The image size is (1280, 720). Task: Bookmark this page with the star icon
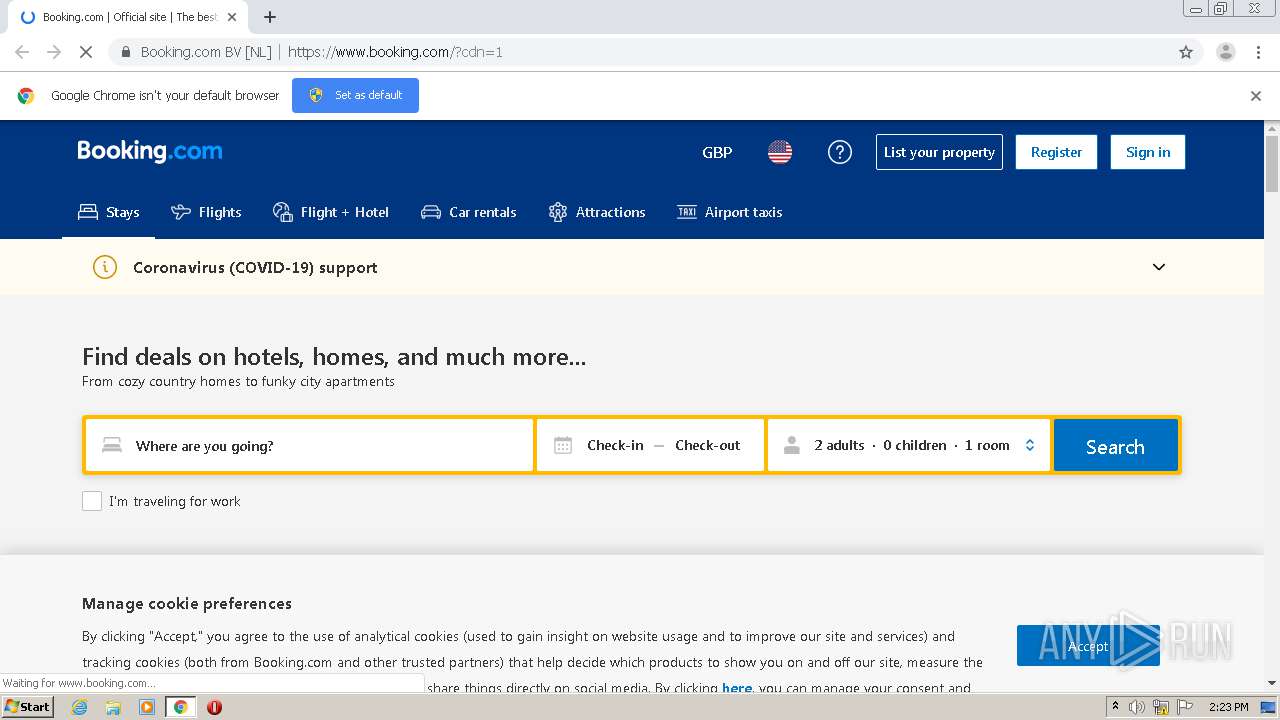(1186, 52)
